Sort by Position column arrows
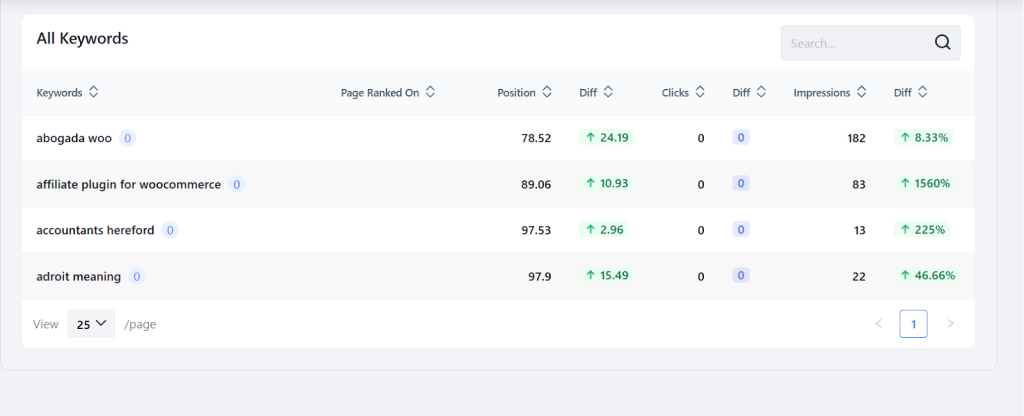The image size is (1024, 416). (x=547, y=92)
